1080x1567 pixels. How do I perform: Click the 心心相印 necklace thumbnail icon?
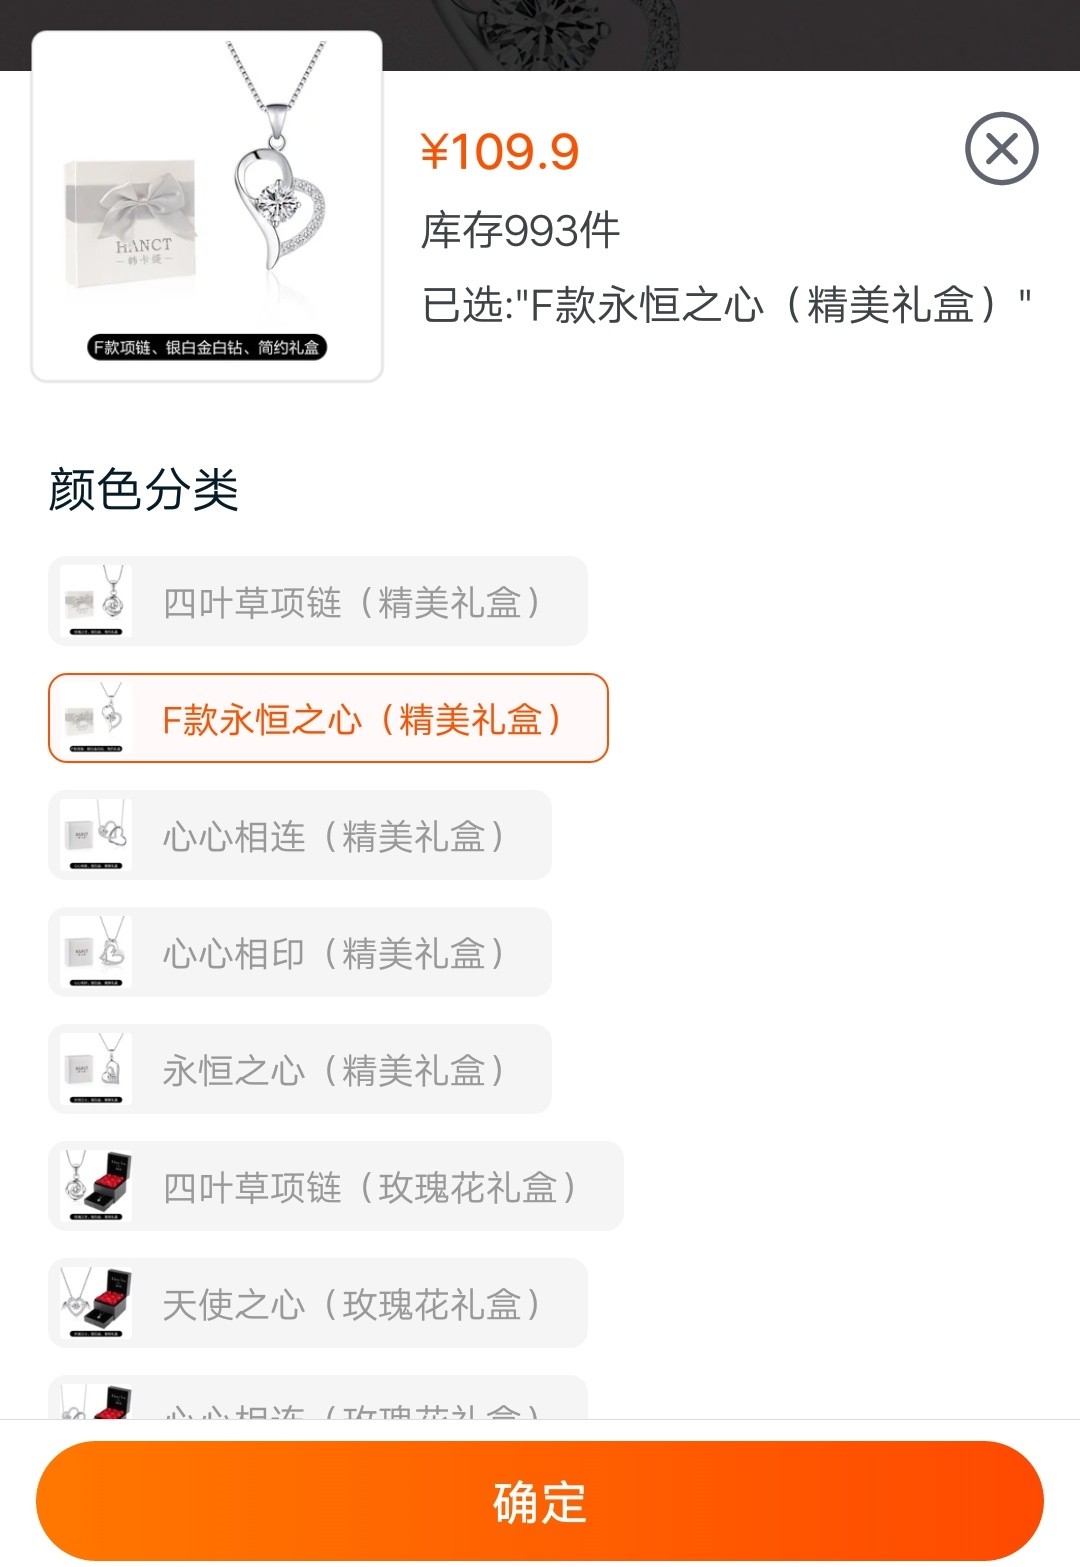[96, 952]
